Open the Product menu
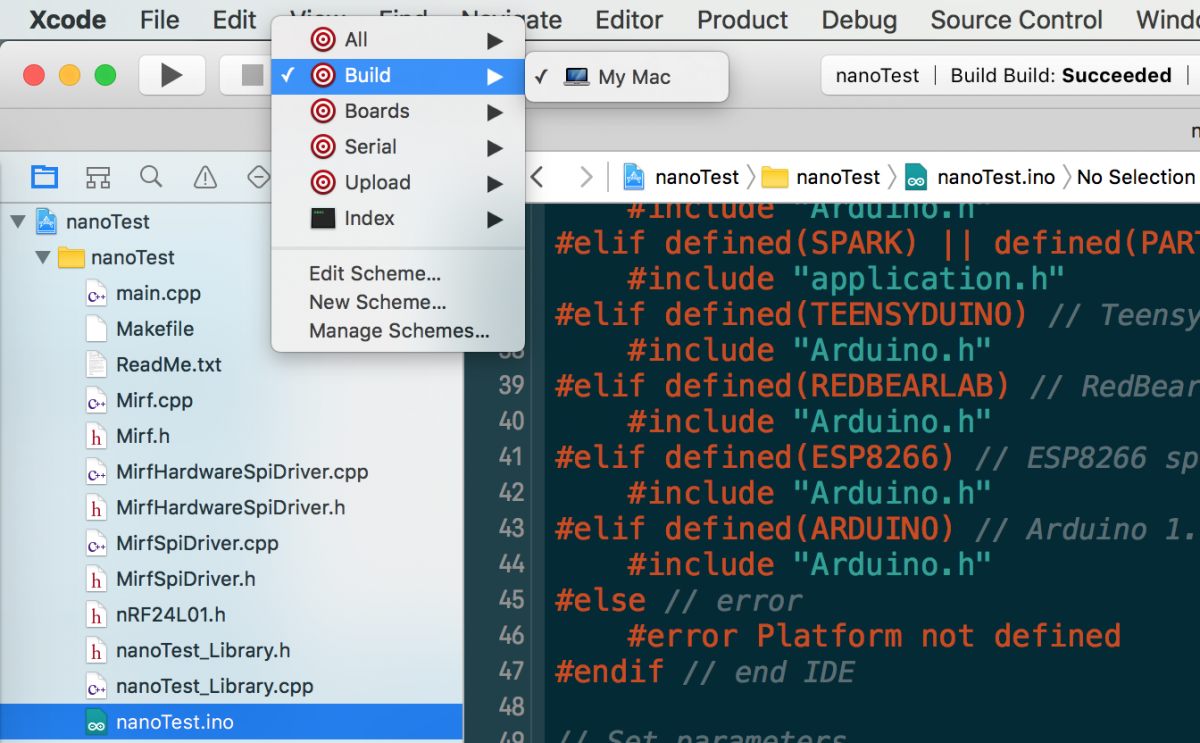This screenshot has width=1200, height=743. [743, 20]
